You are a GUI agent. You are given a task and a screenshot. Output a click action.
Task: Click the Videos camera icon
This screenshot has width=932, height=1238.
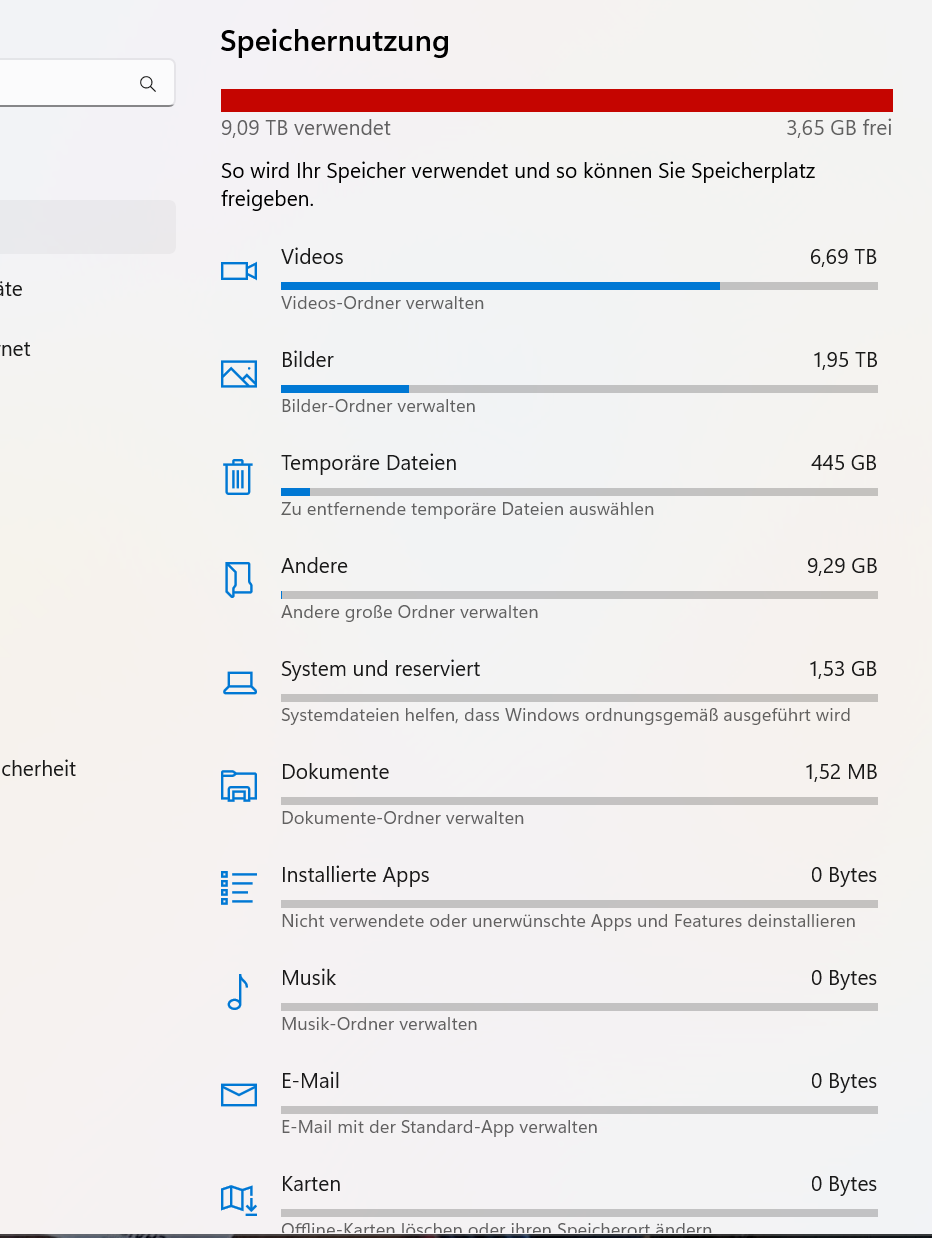238,271
